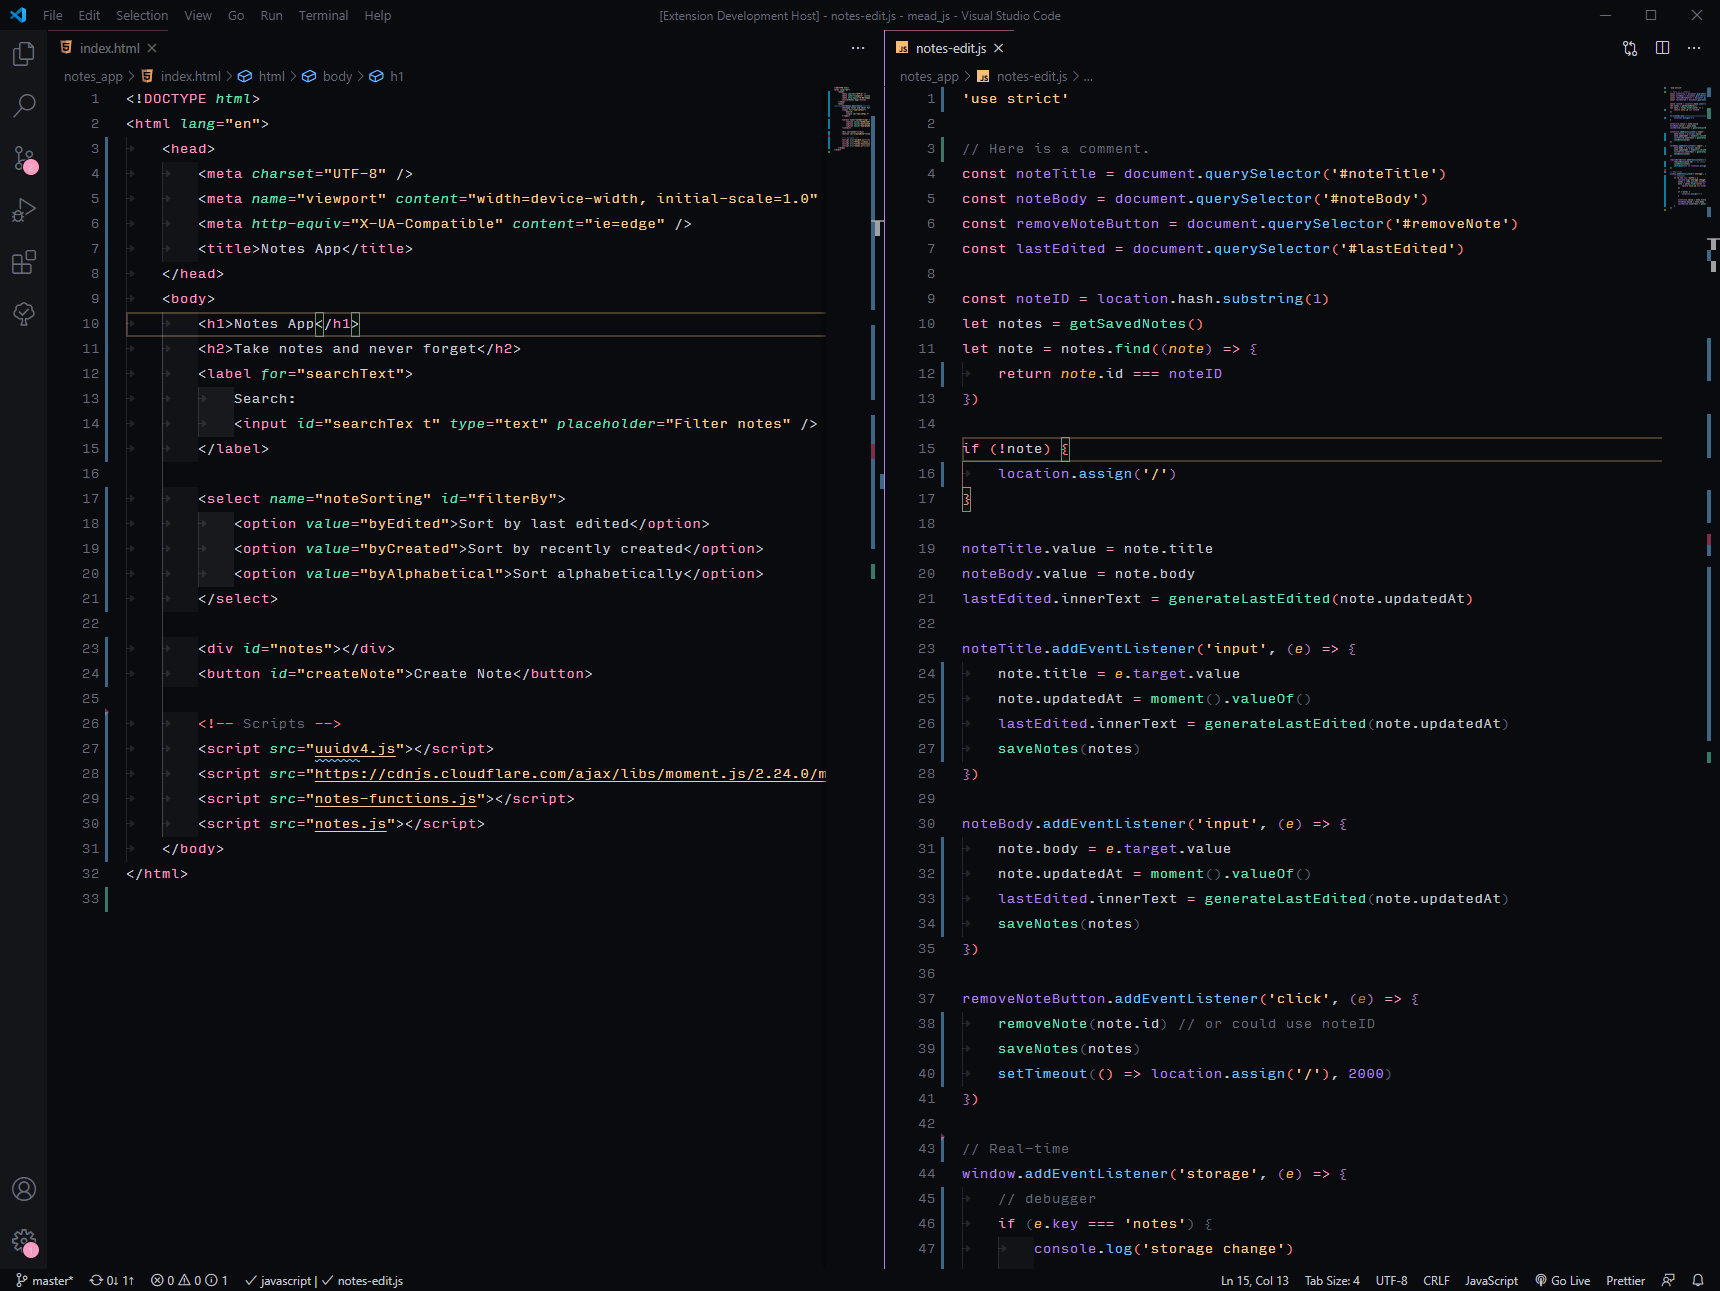
Task: Open the notes.js script link
Action: (350, 823)
